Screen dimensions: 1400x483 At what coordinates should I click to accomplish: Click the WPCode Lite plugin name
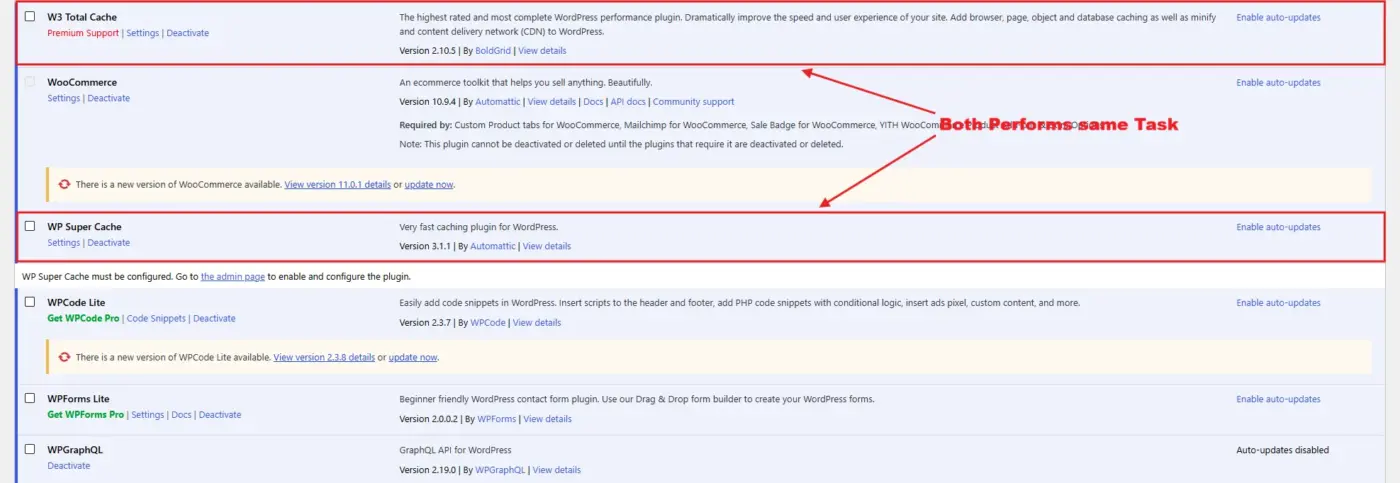pyautogui.click(x=76, y=302)
